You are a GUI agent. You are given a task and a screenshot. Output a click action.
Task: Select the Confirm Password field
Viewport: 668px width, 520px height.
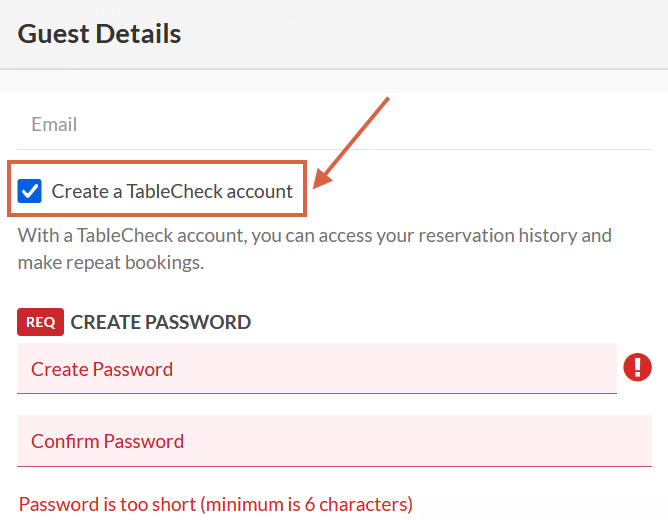[x=334, y=441]
